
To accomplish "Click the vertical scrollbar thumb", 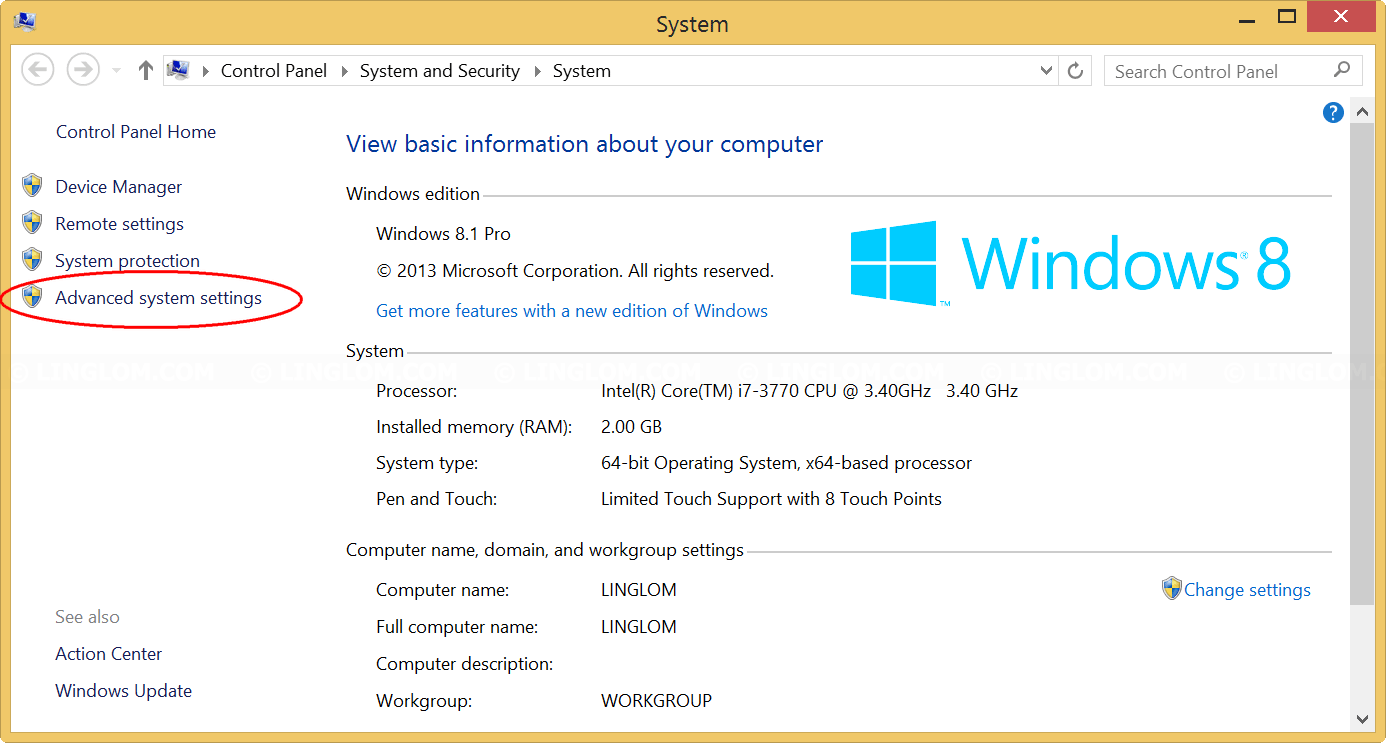I will [x=1362, y=364].
